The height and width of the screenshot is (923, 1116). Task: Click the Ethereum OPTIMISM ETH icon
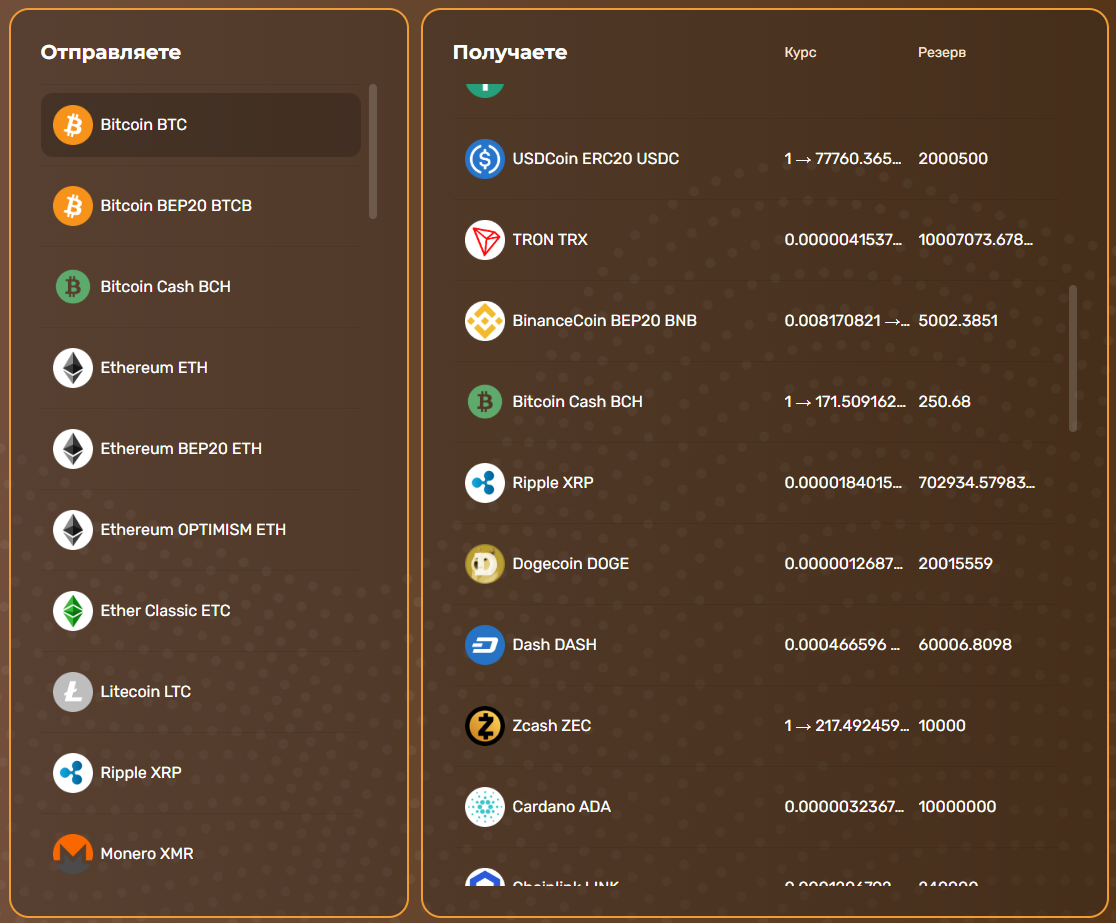[73, 530]
